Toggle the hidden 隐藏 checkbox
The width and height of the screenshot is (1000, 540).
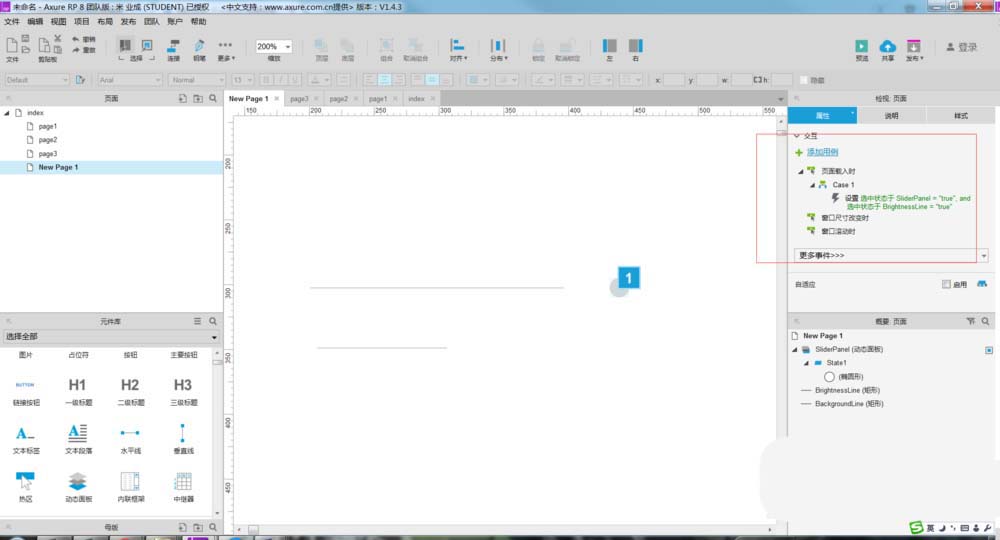(804, 80)
